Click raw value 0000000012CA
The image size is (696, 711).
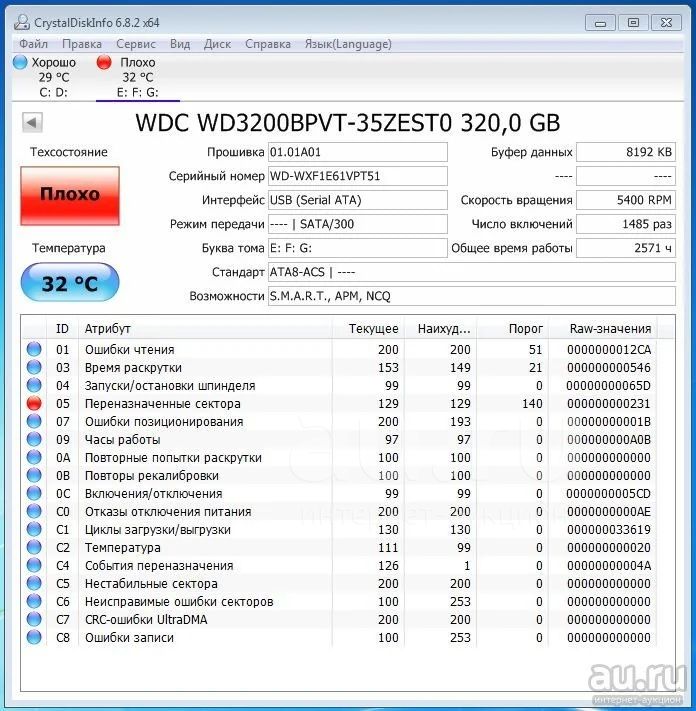click(x=609, y=350)
